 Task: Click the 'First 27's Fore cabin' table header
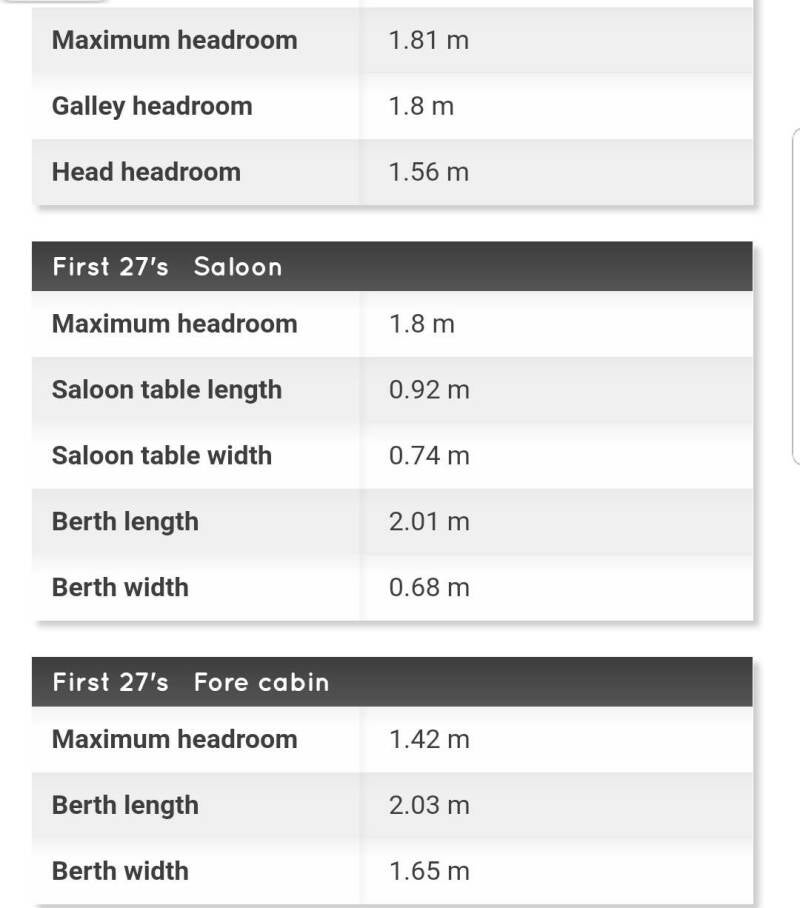[190, 682]
